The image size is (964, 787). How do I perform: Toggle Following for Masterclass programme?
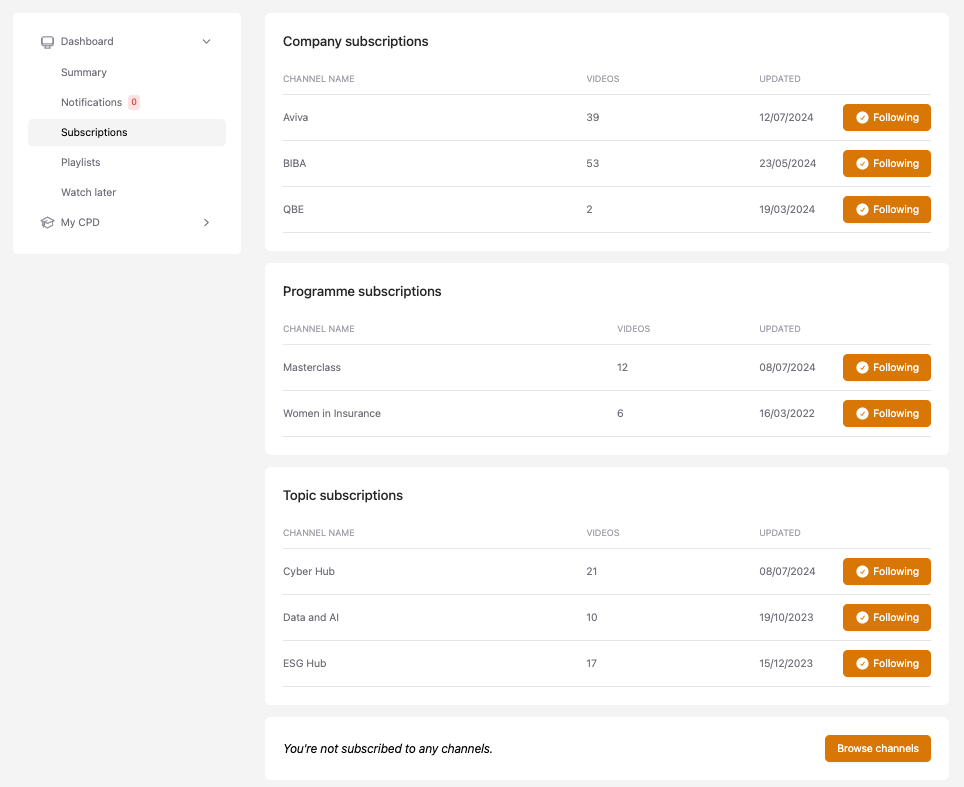point(886,368)
